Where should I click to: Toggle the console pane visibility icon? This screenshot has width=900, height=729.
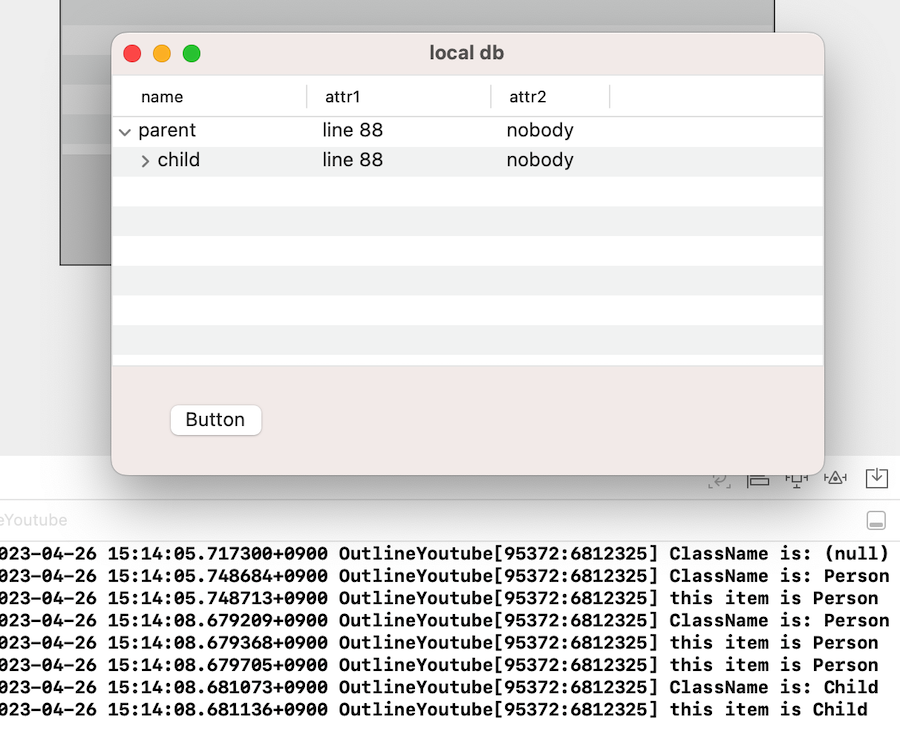point(876,520)
